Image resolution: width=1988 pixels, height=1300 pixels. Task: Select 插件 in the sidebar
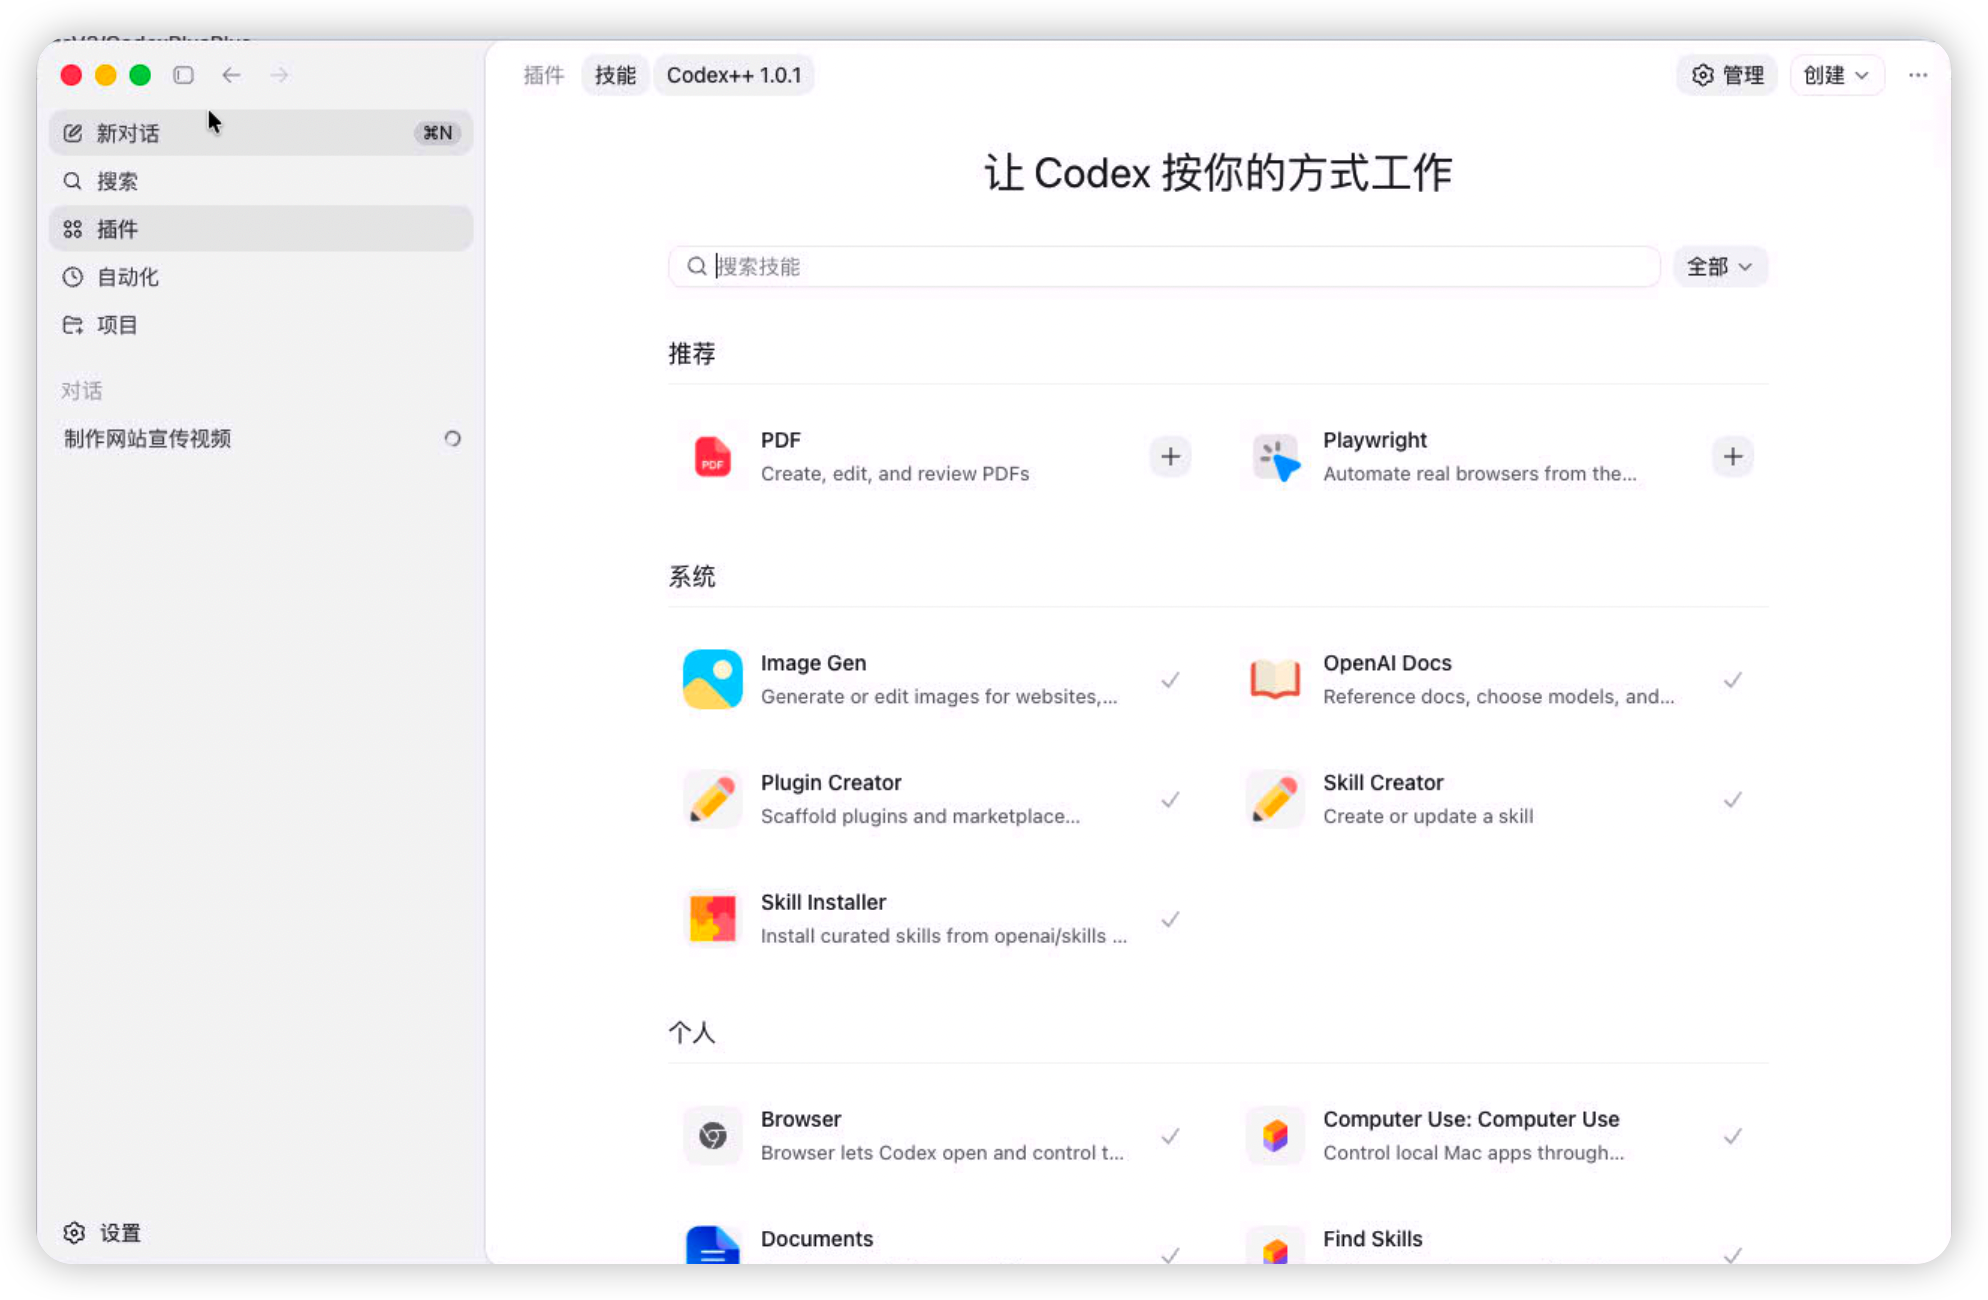260,229
